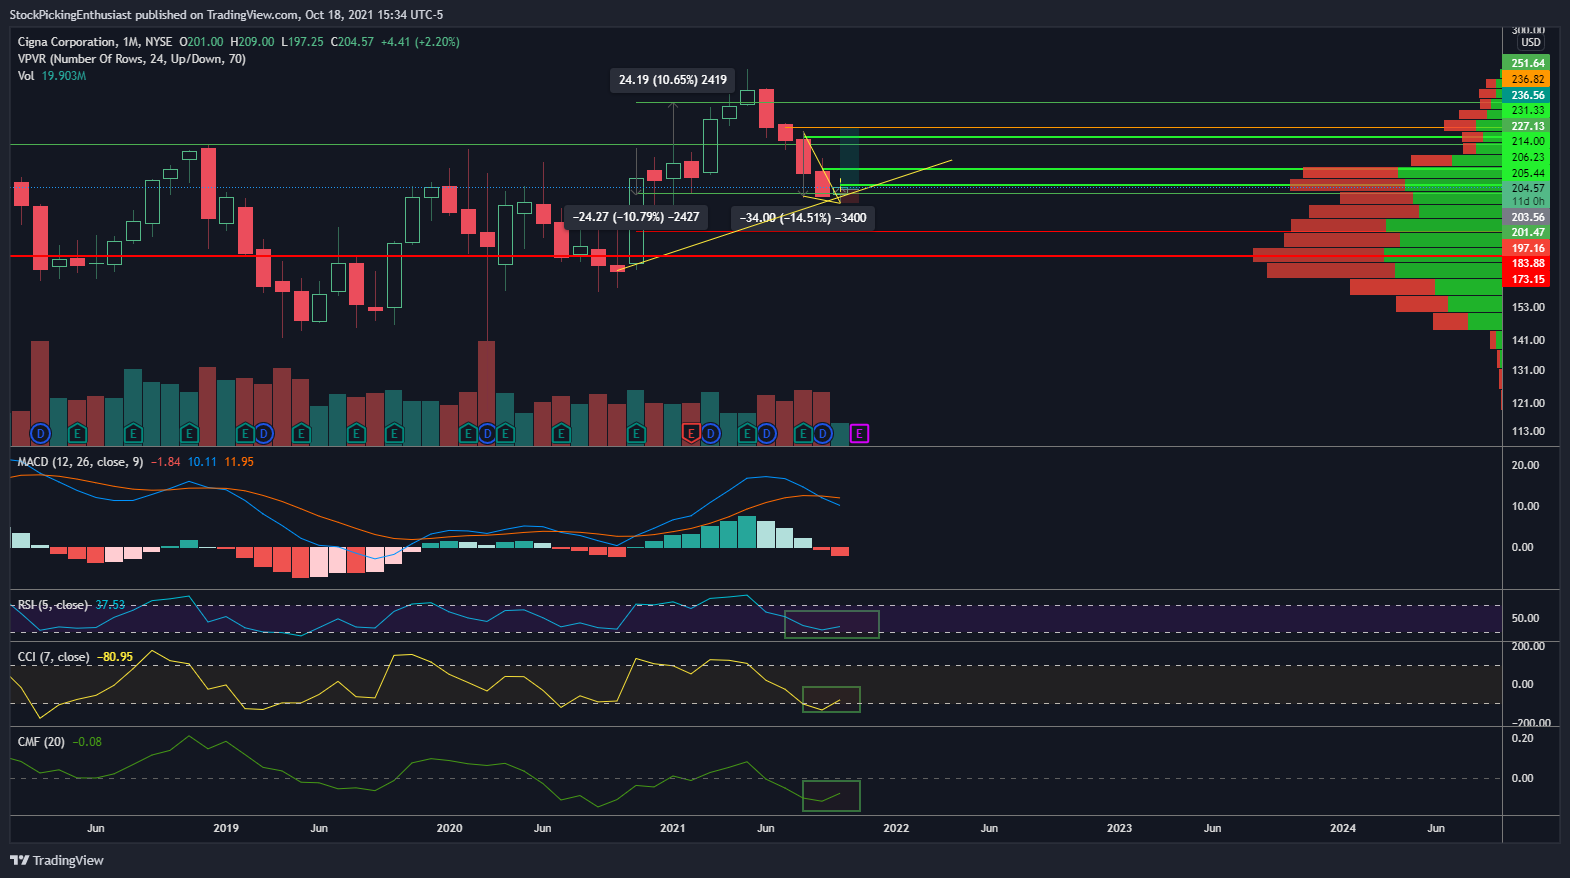Viewport: 1570px width, 878px height.
Task: Select the RSI (5, close) legend
Action: 53,605
